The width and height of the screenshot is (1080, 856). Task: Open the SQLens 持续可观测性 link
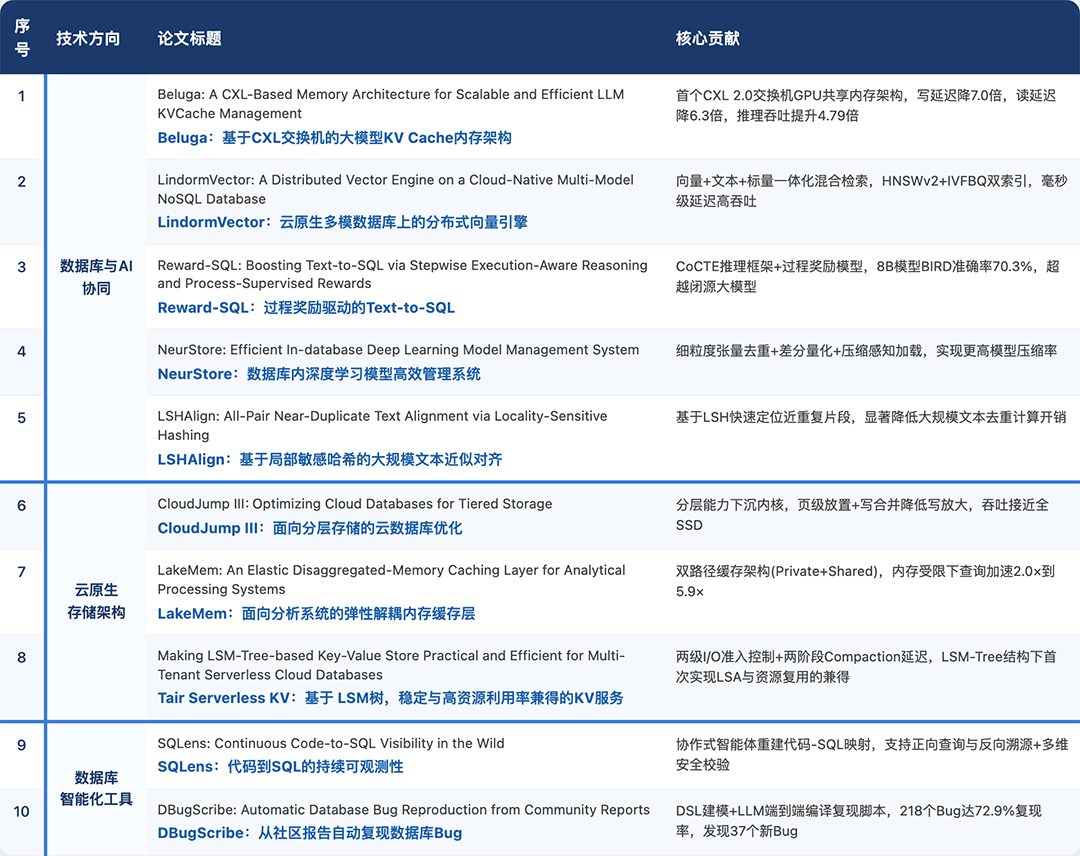280,766
